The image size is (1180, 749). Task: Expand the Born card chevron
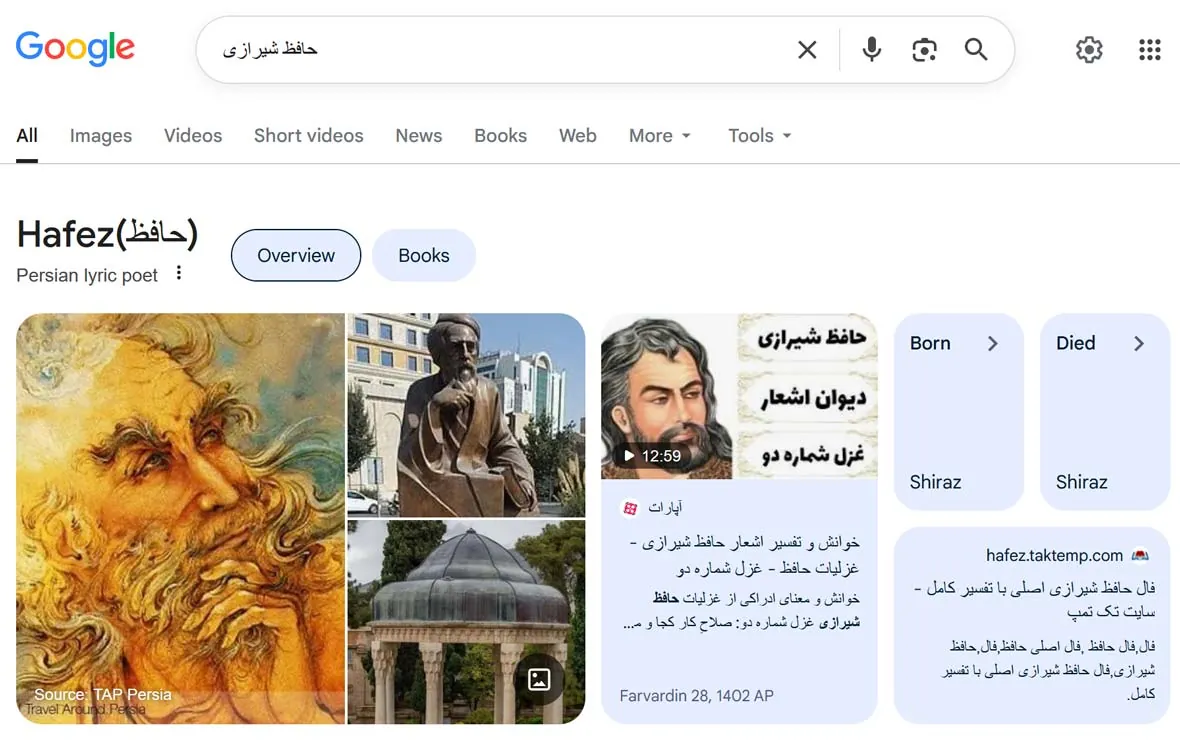pyautogui.click(x=993, y=343)
